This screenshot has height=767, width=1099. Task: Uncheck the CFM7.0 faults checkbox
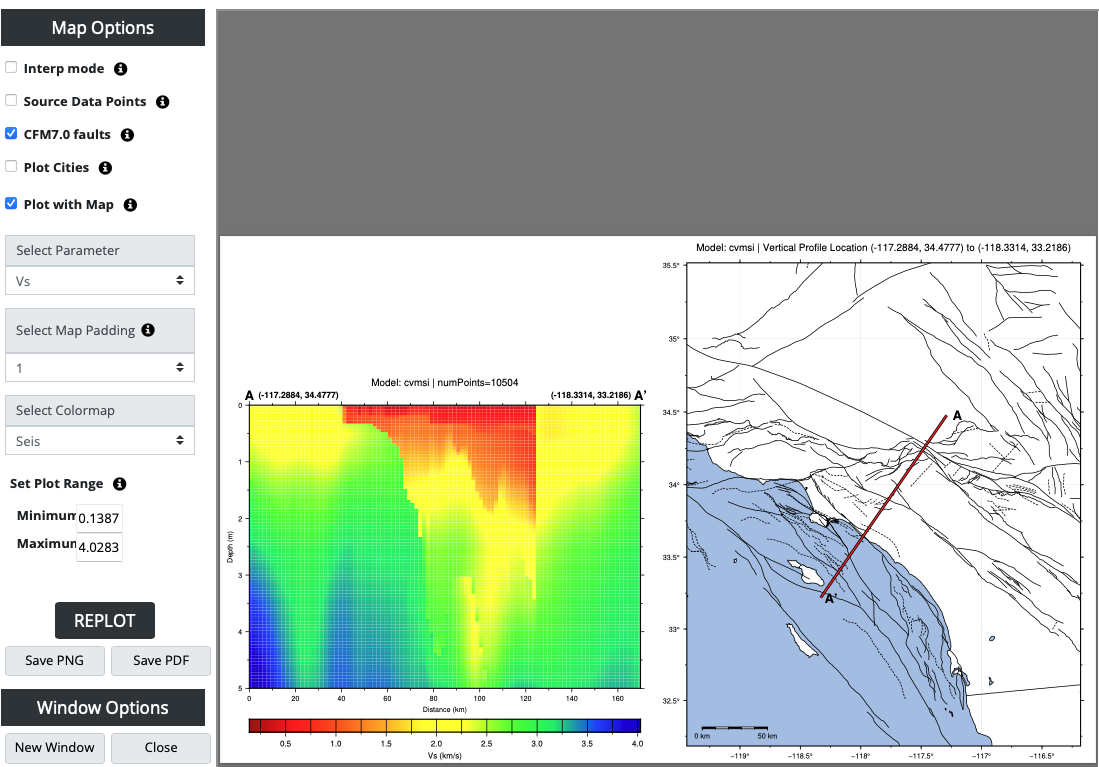point(11,134)
